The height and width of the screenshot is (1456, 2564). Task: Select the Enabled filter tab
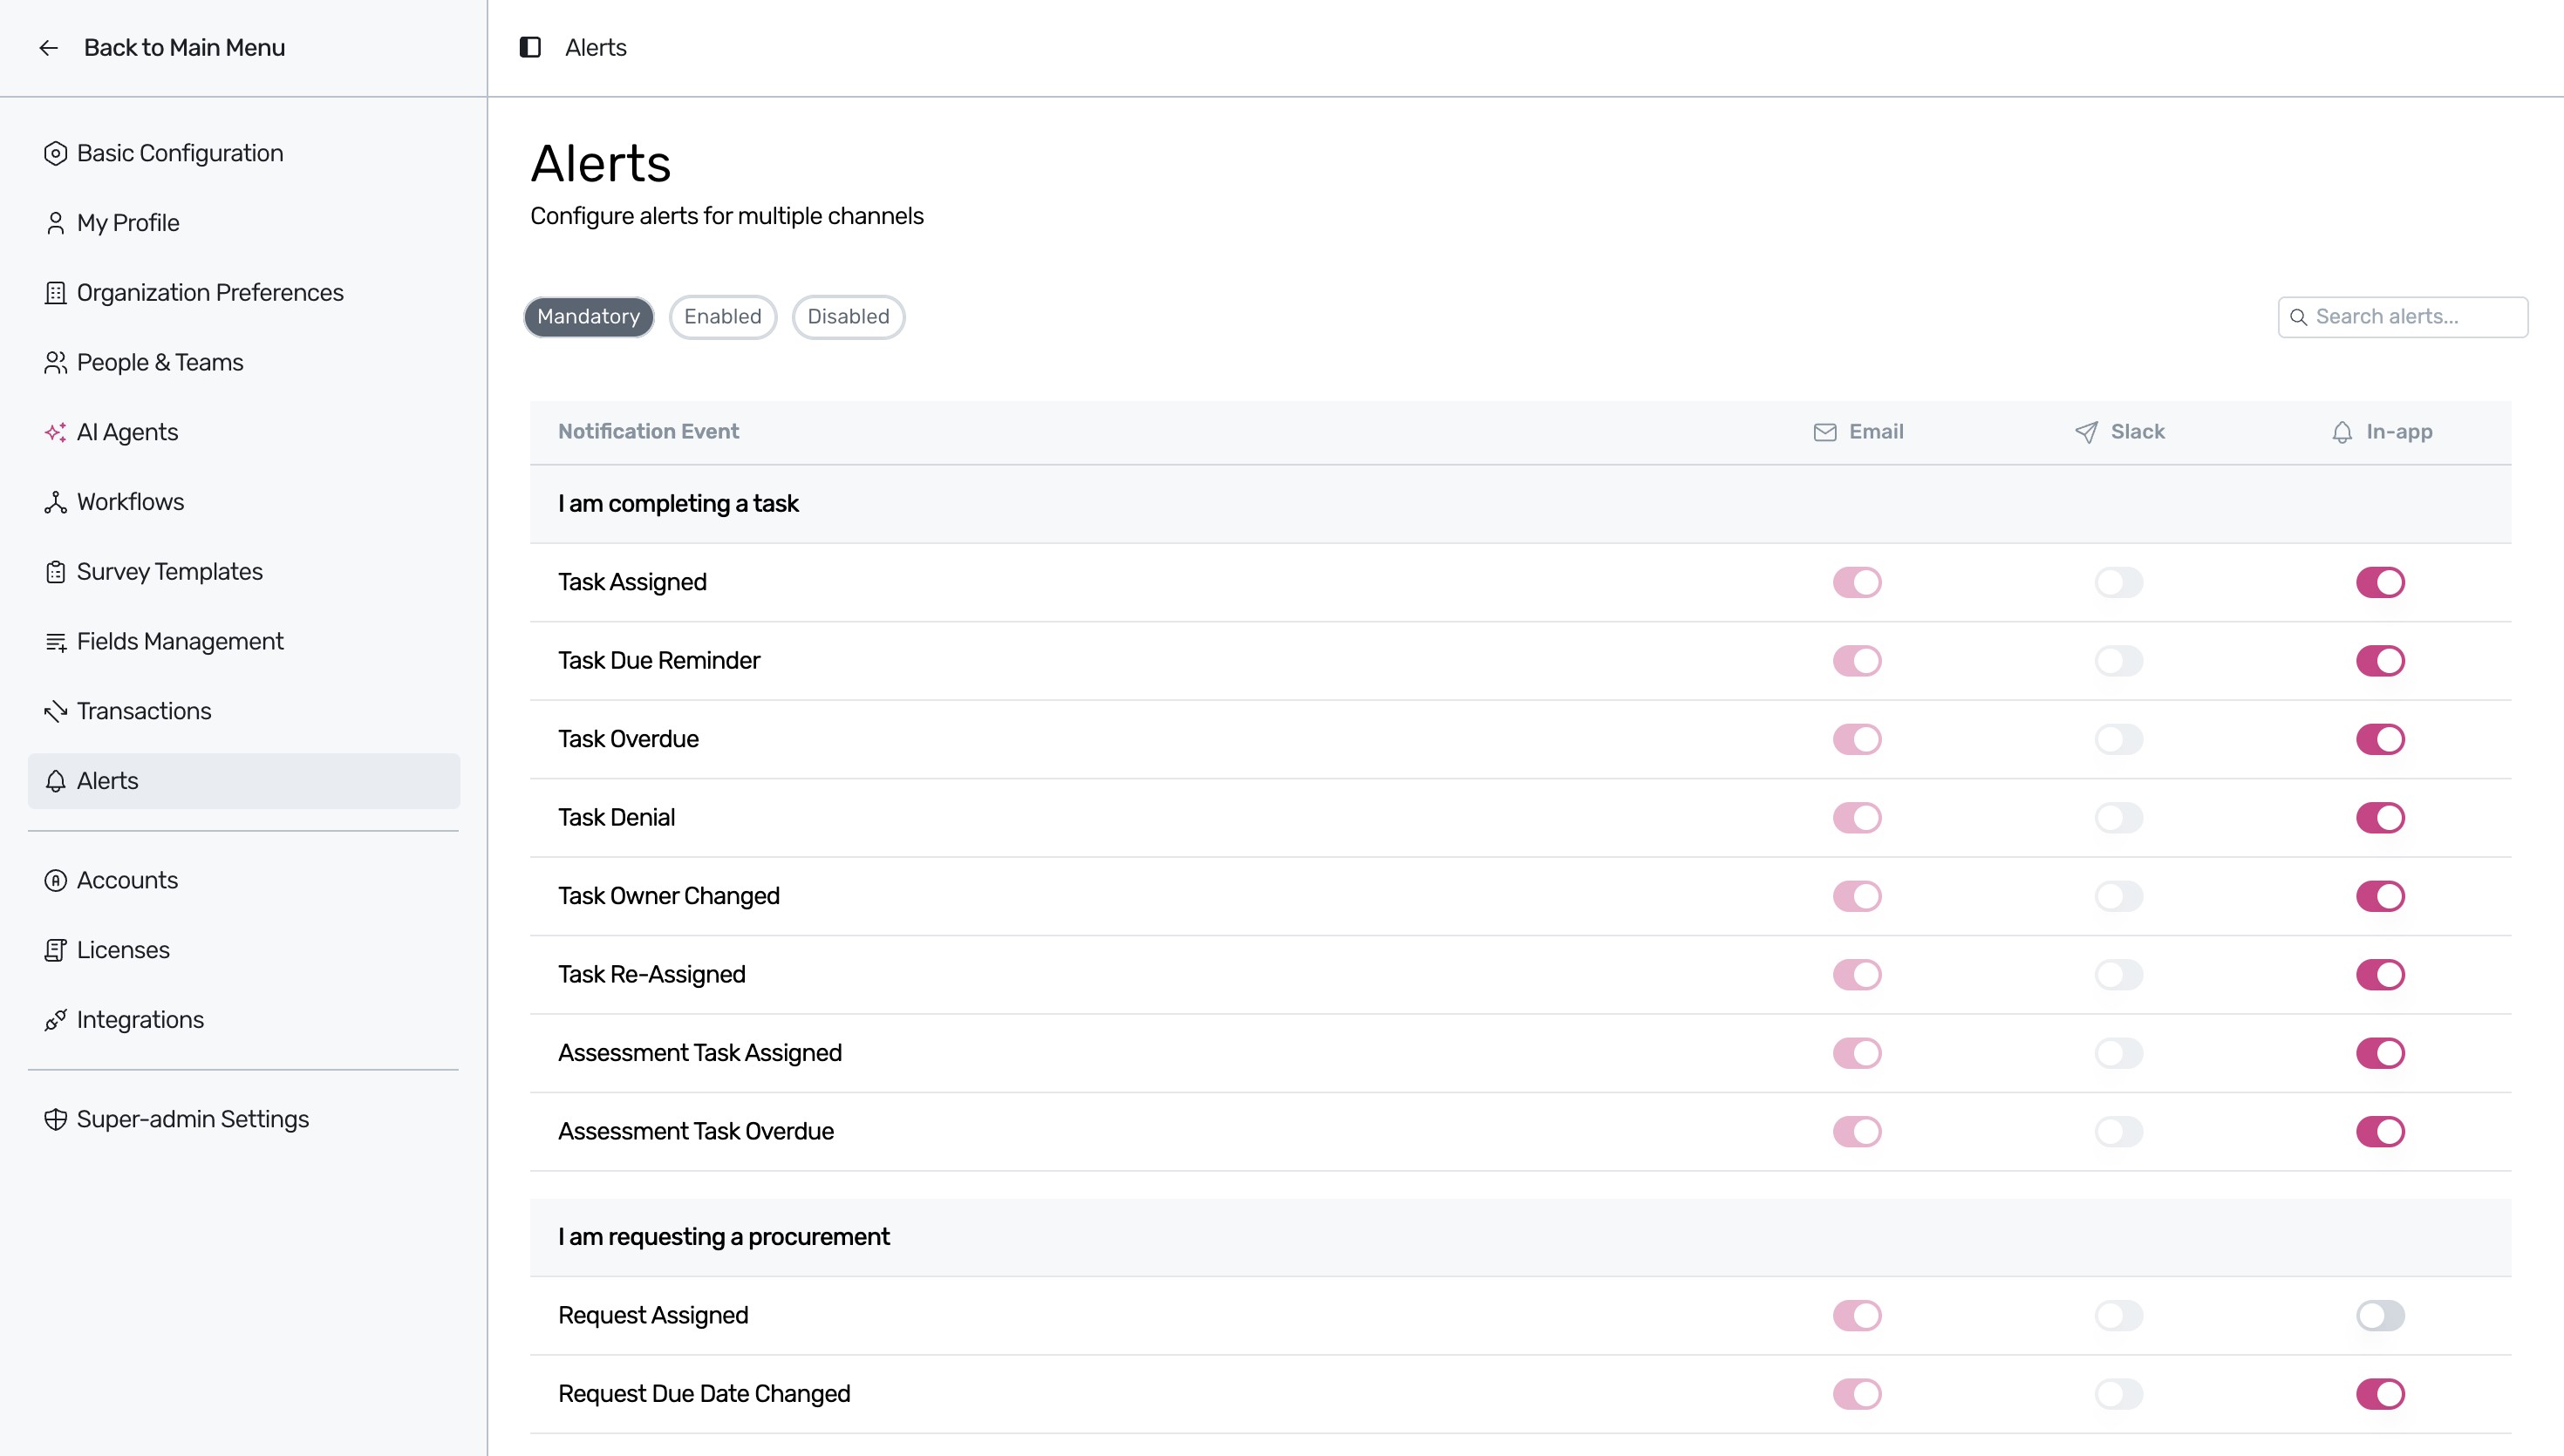tap(723, 317)
